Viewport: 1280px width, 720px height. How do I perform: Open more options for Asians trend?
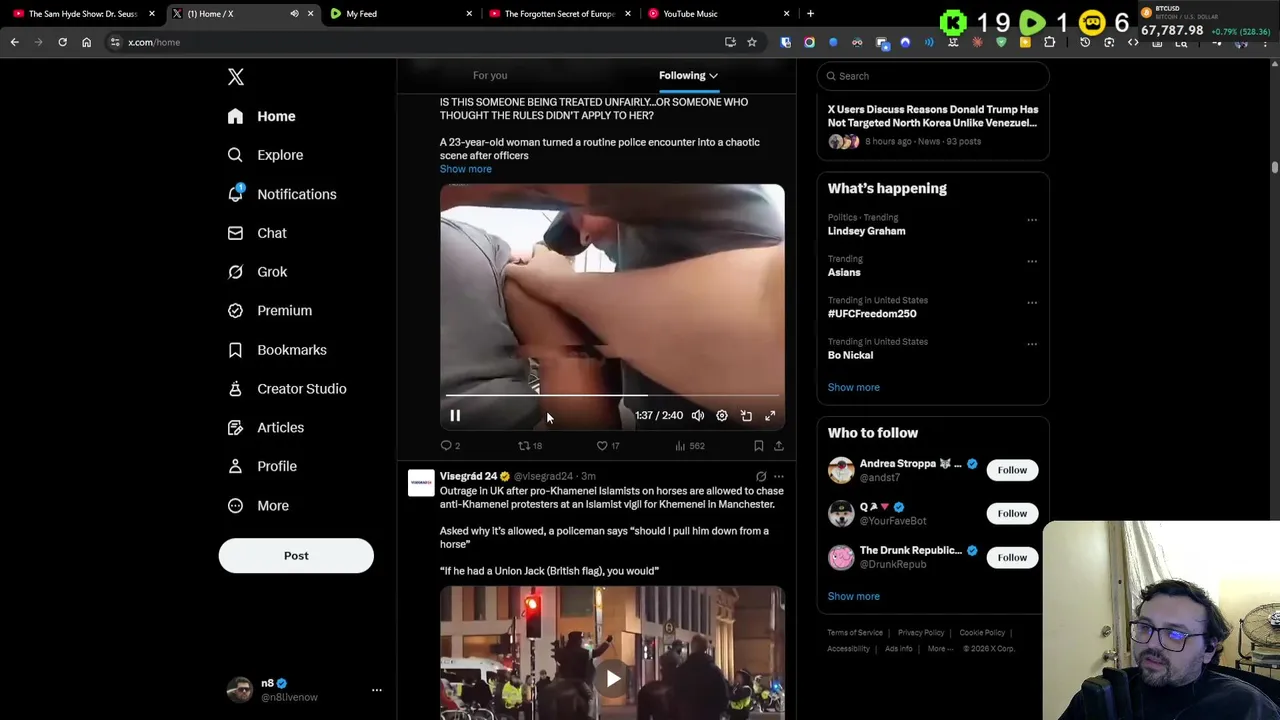click(x=1032, y=262)
